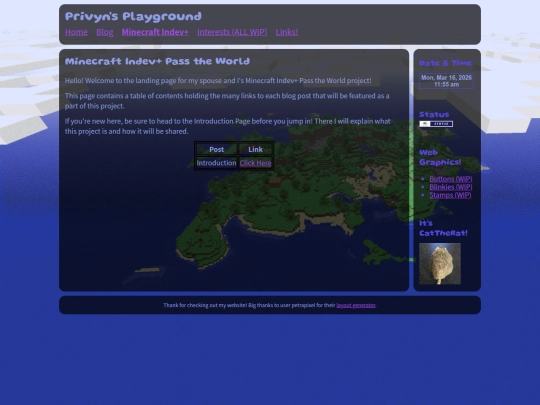Open Blinkies (WIP) link
Image resolution: width=540 pixels, height=405 pixels.
(x=450, y=187)
